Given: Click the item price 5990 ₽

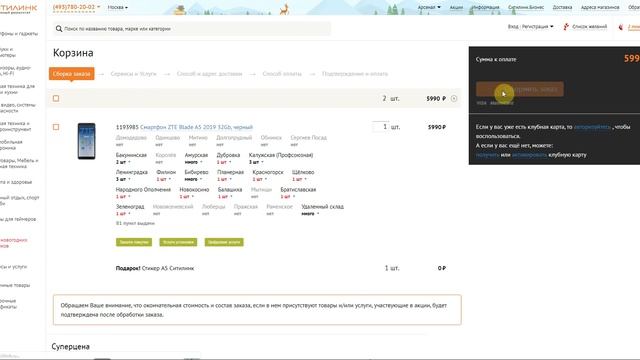Looking at the screenshot, I should tap(437, 127).
